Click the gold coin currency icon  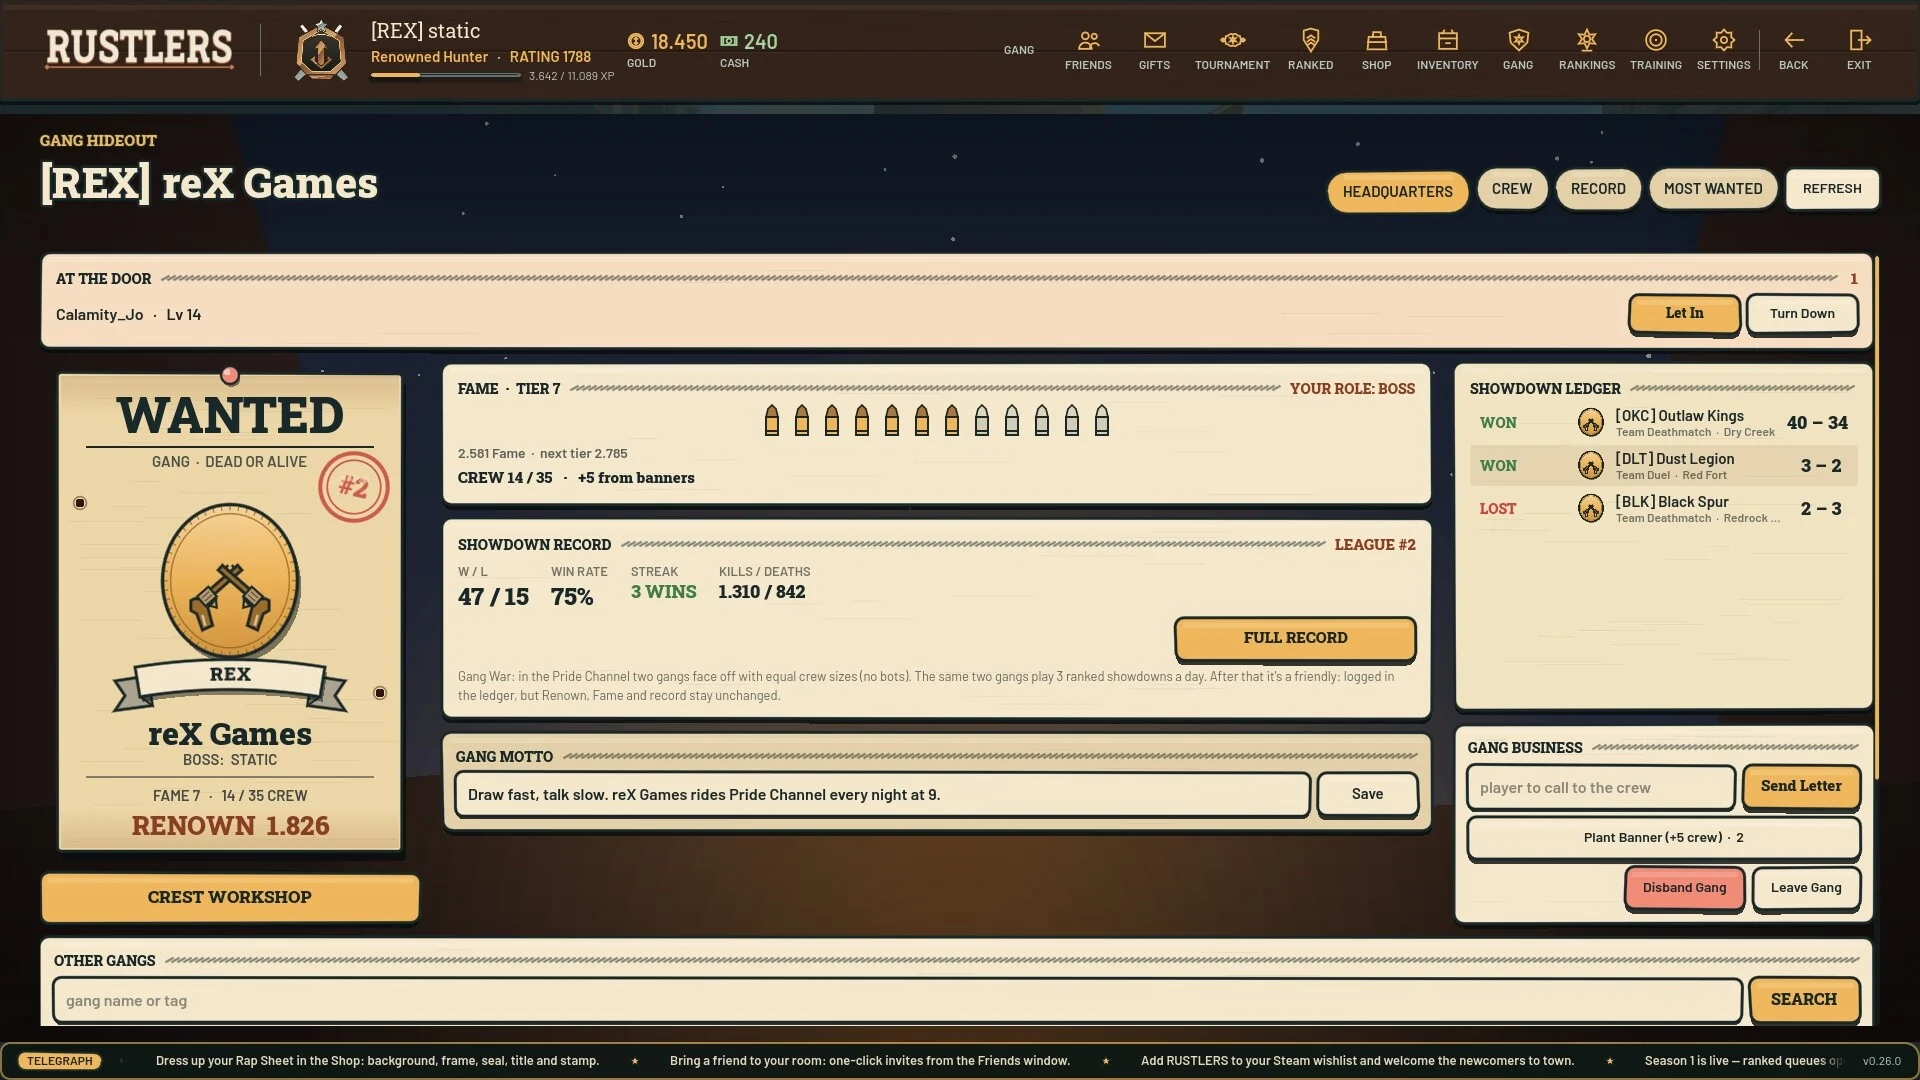[x=636, y=41]
